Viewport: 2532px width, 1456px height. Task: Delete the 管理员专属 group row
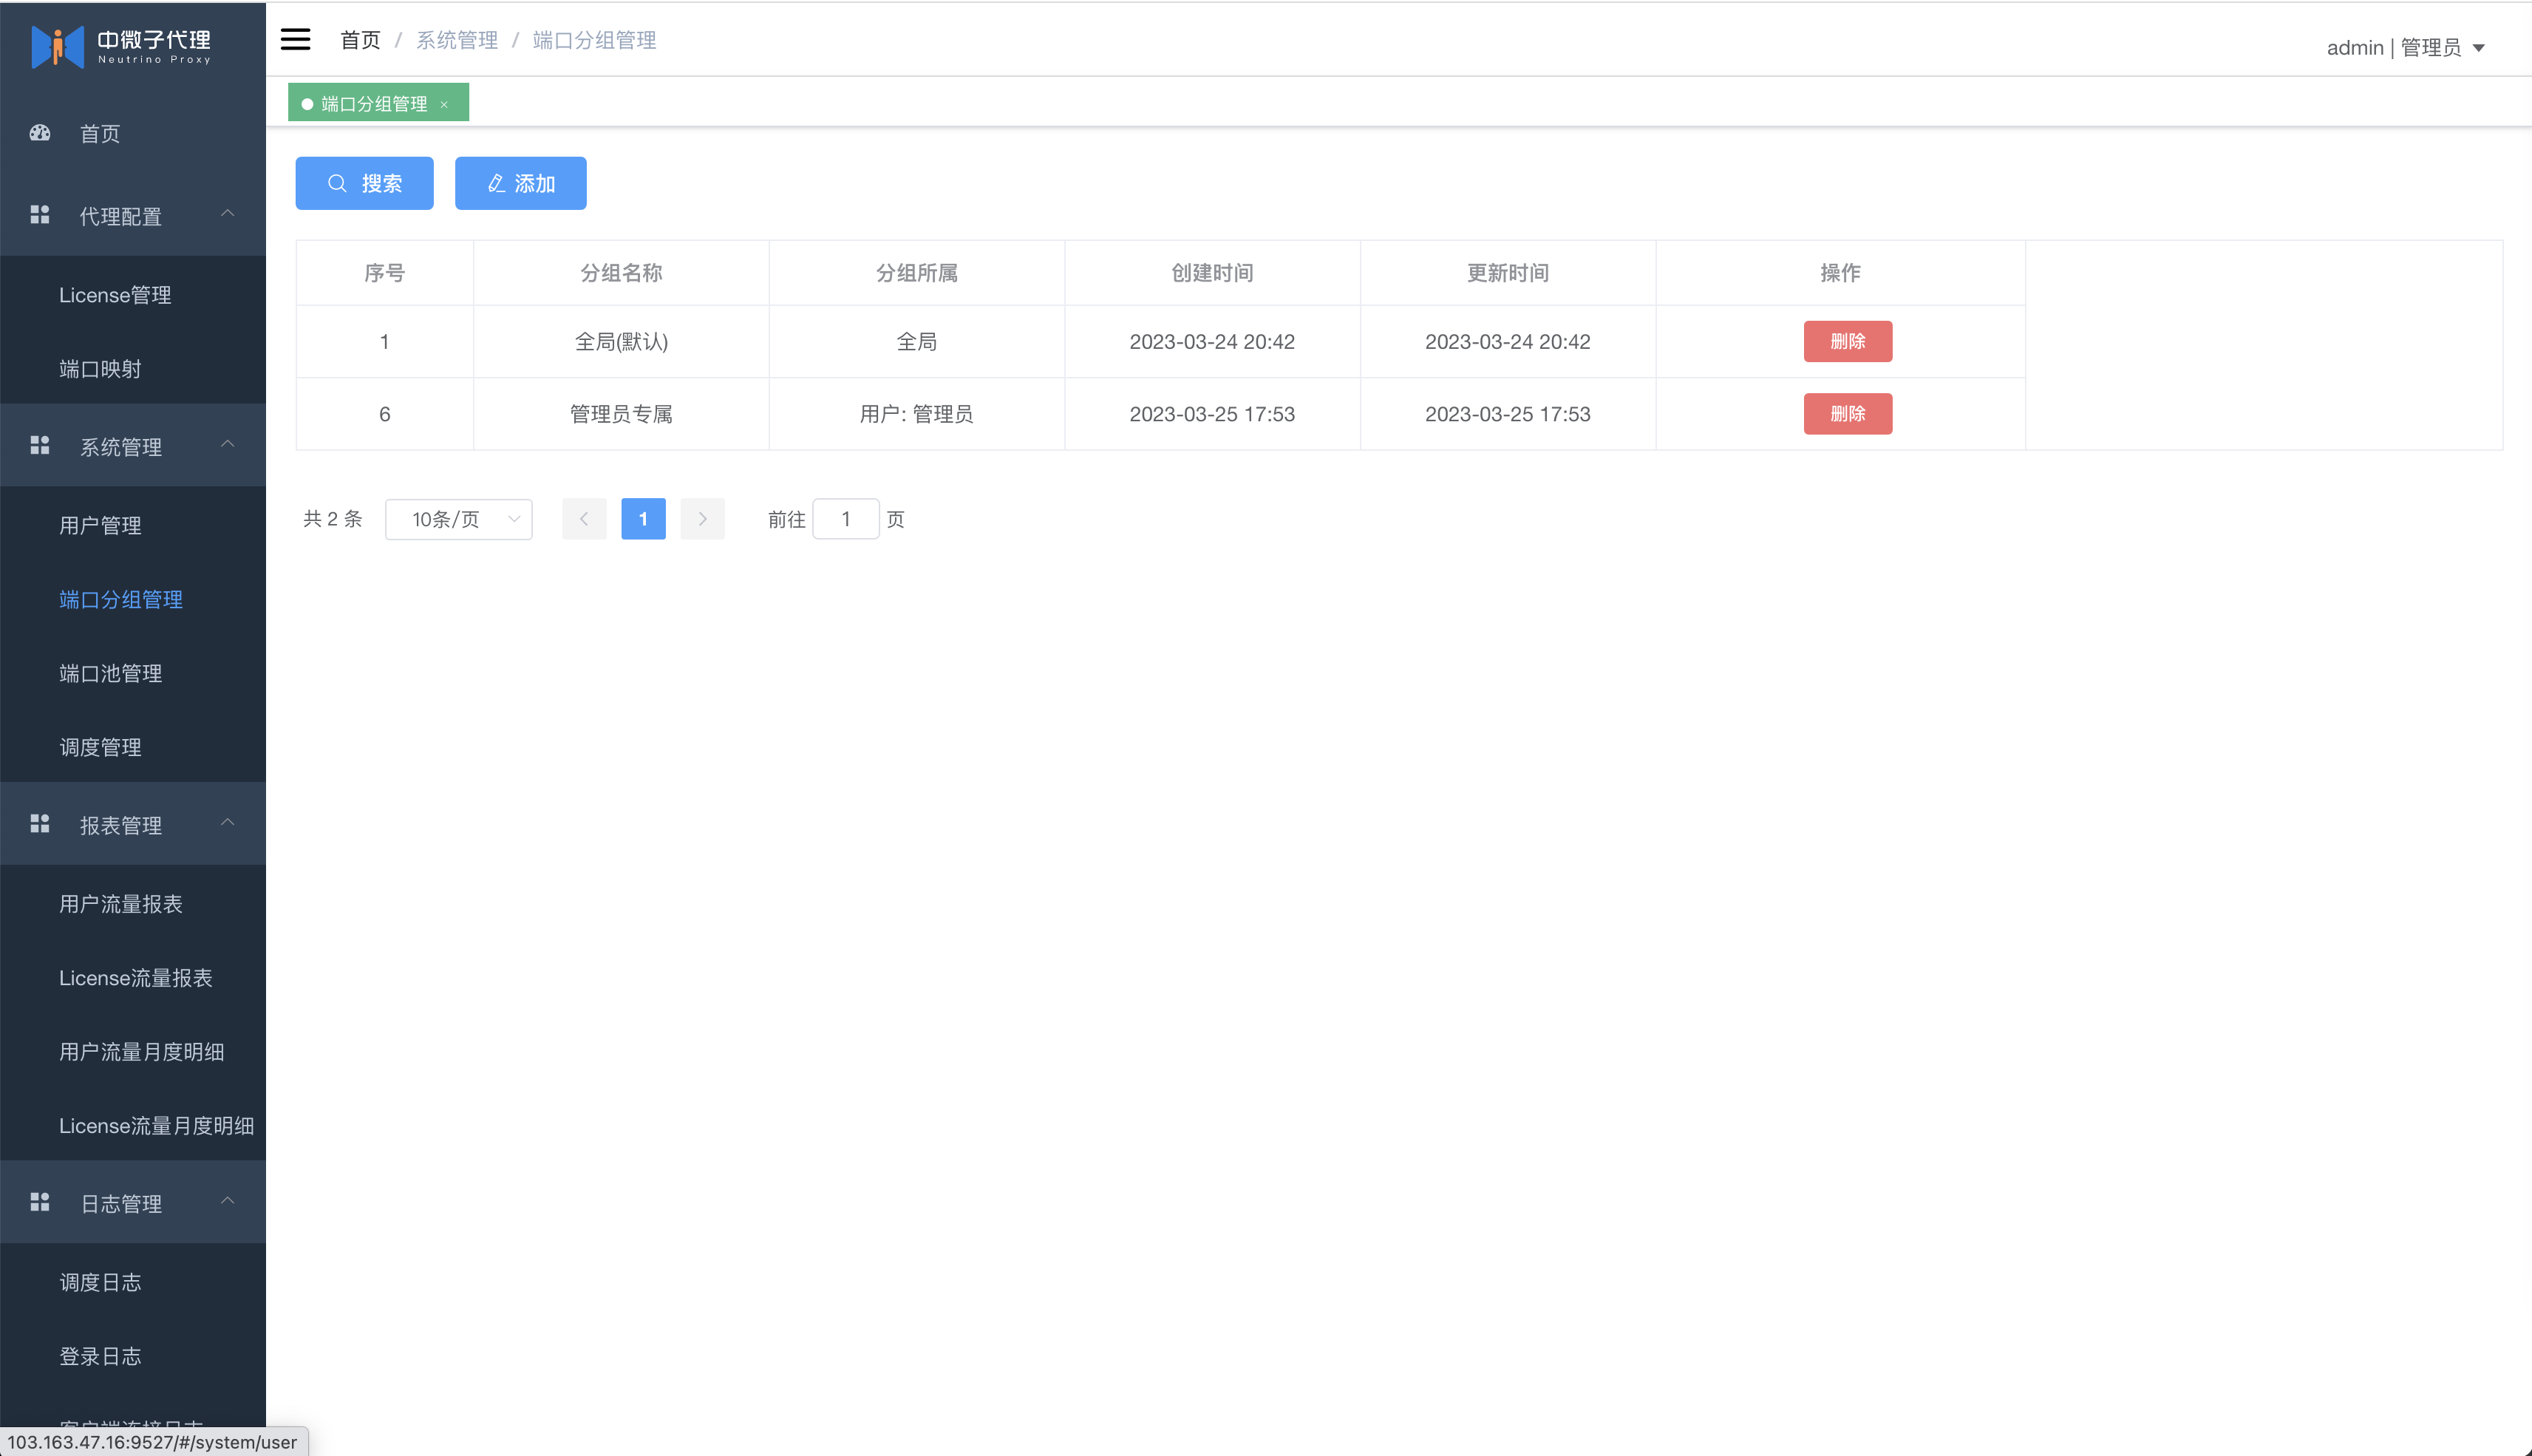coord(1848,414)
